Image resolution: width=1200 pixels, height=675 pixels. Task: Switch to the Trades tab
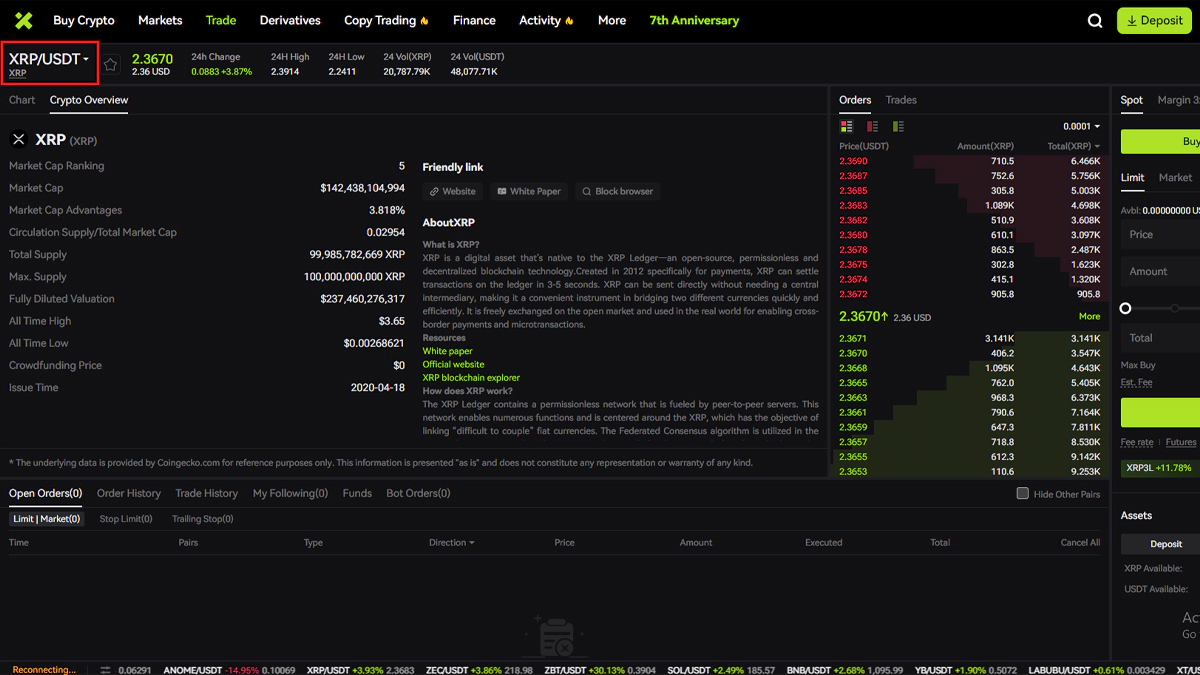tap(901, 100)
